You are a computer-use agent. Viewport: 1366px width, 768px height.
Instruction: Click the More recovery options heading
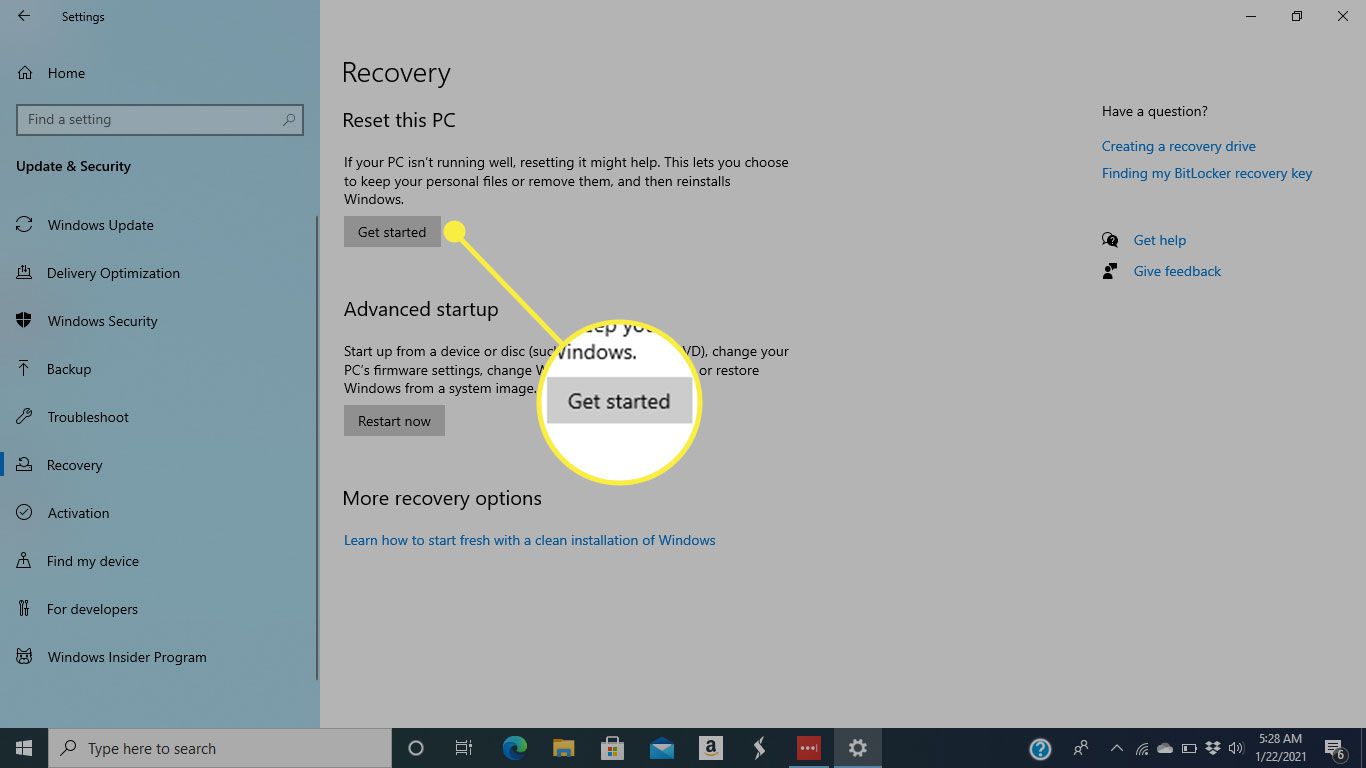coord(442,498)
